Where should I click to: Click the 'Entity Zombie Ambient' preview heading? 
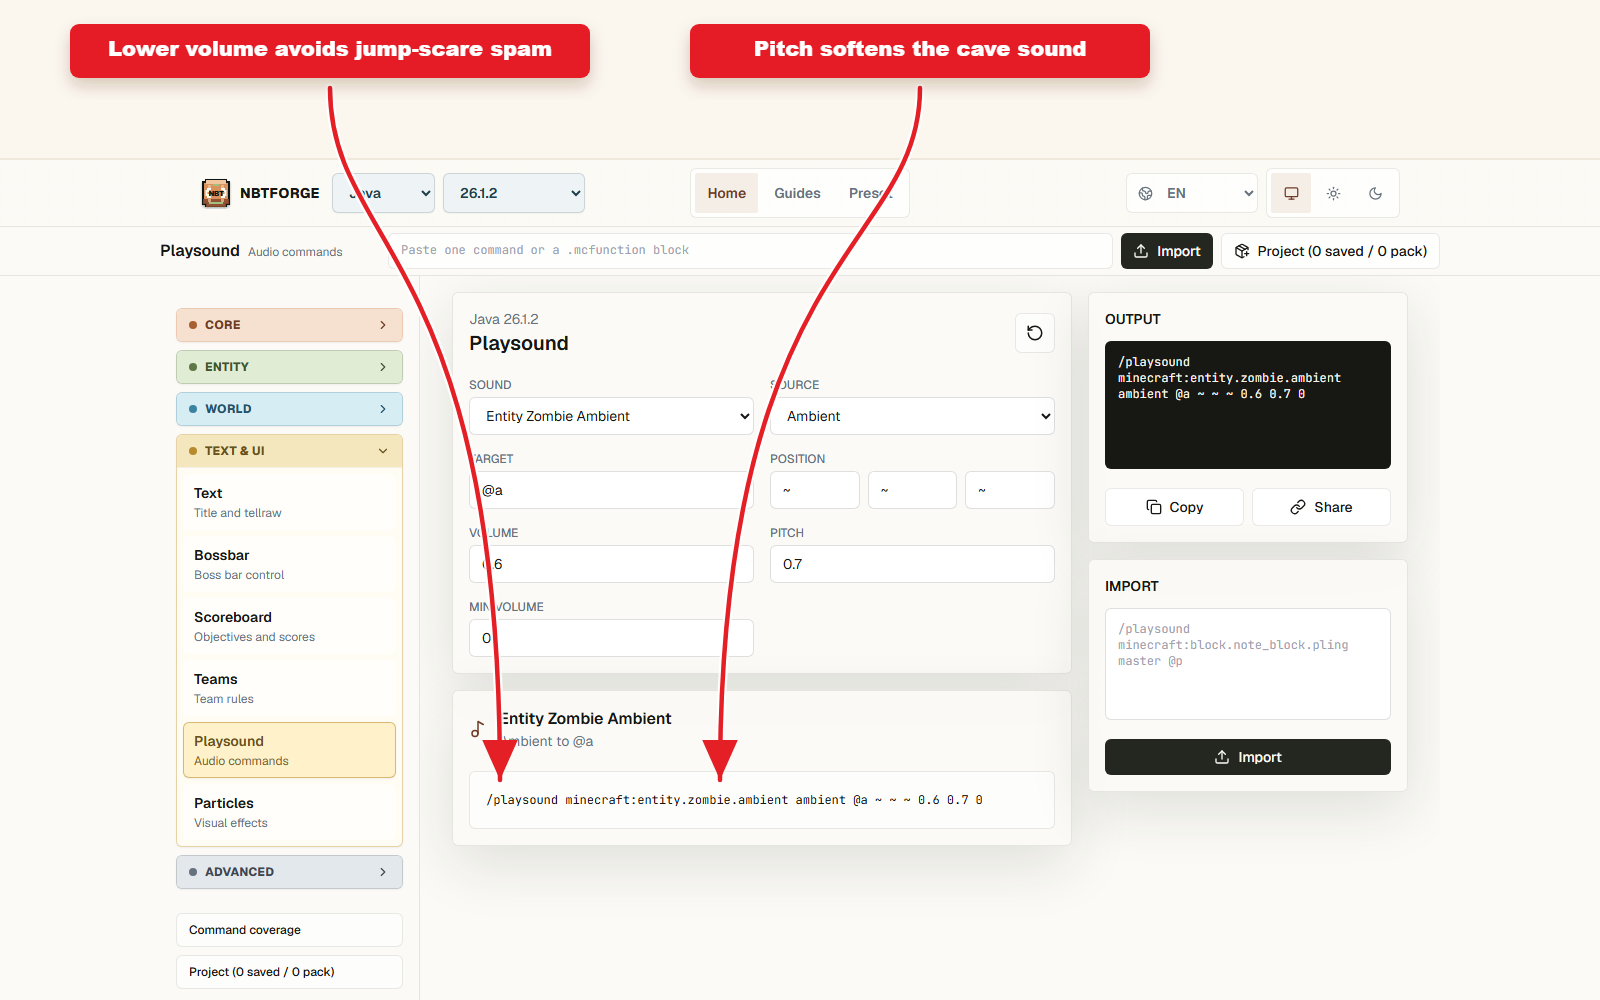point(586,718)
